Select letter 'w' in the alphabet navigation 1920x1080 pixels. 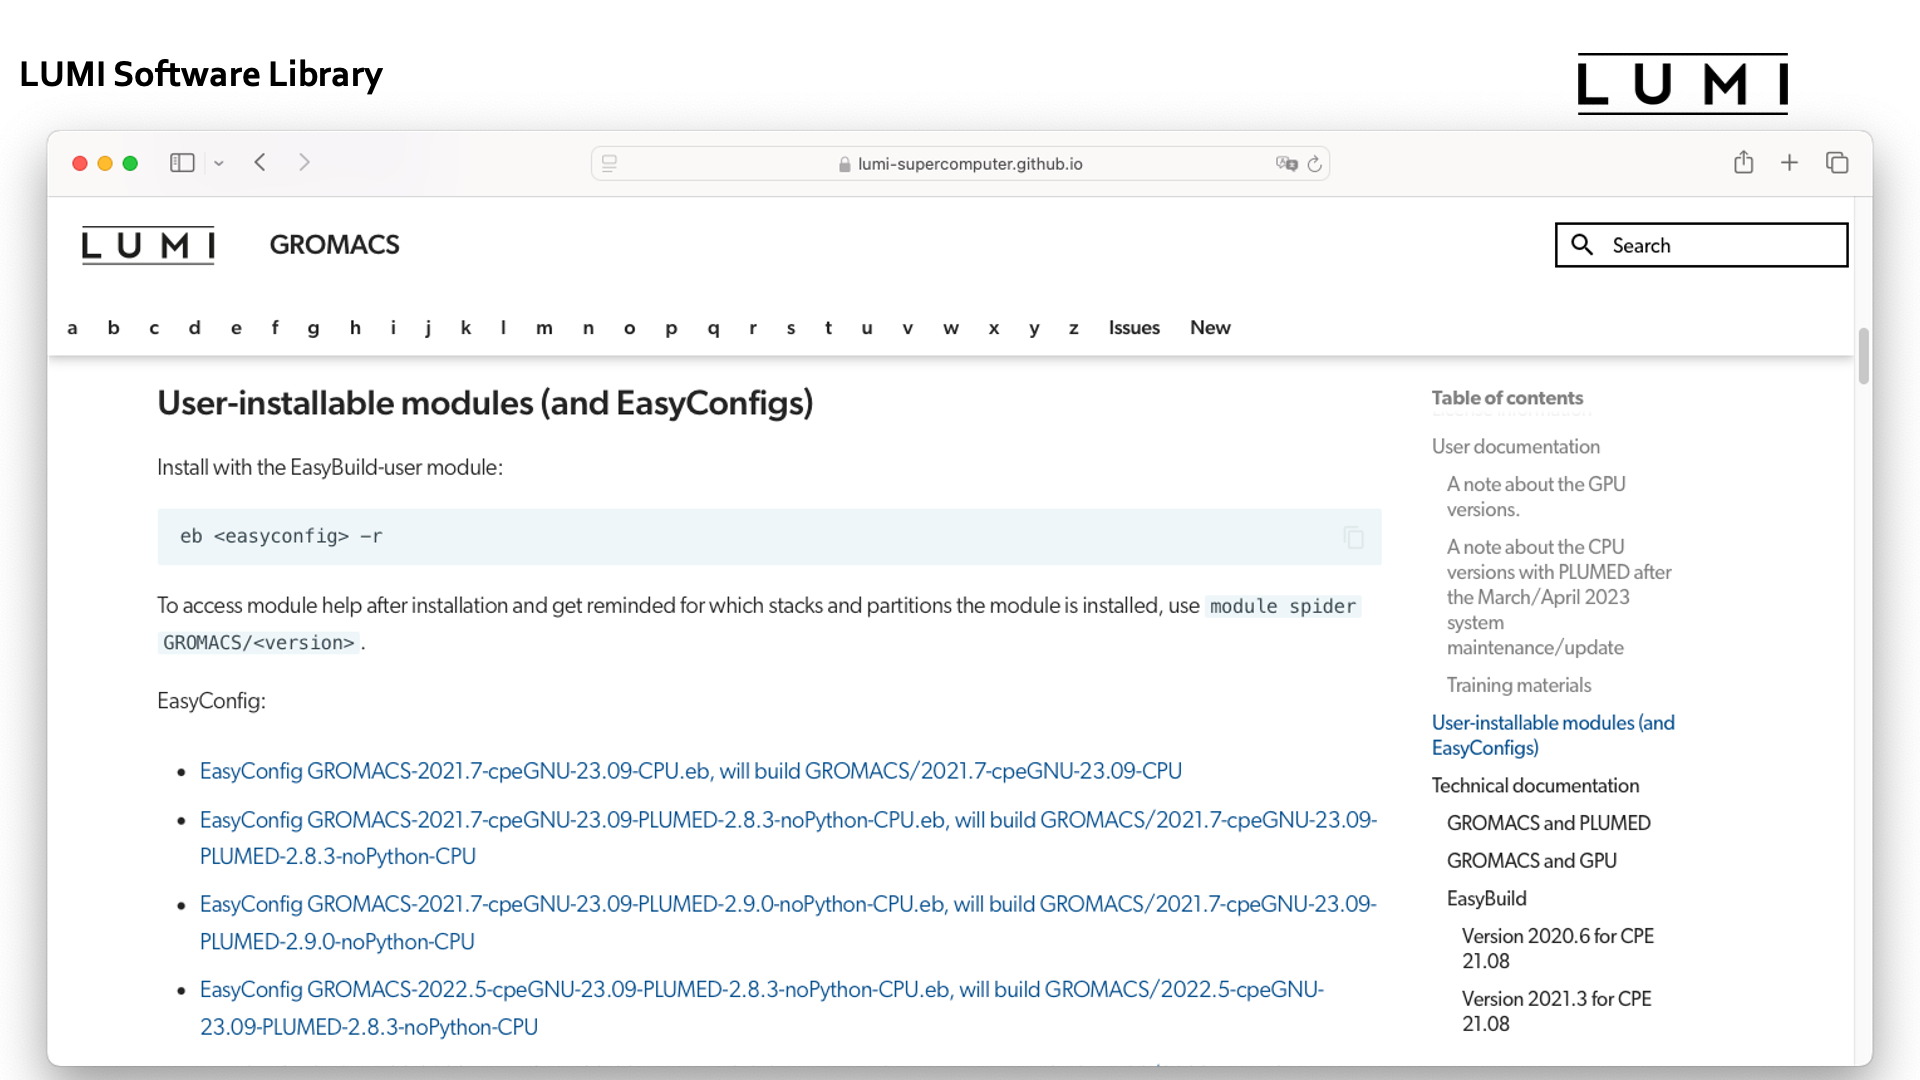point(951,328)
